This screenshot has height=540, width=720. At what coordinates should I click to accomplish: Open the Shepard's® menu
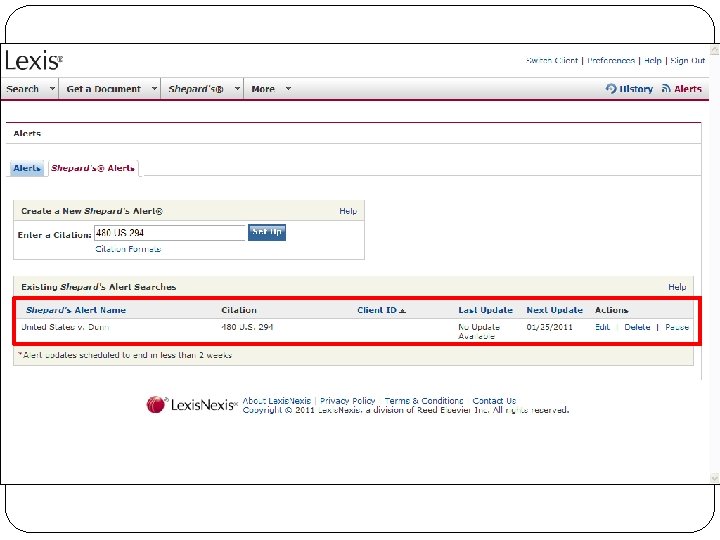196,89
